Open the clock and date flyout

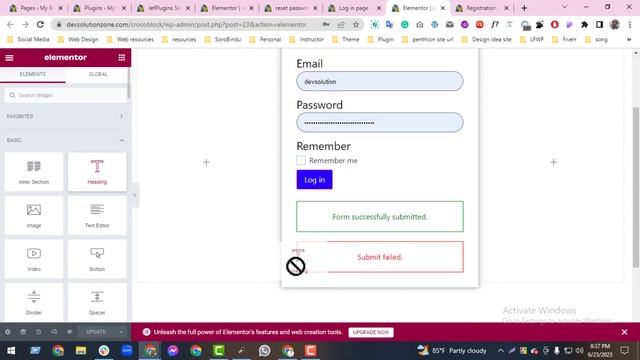[599, 351]
